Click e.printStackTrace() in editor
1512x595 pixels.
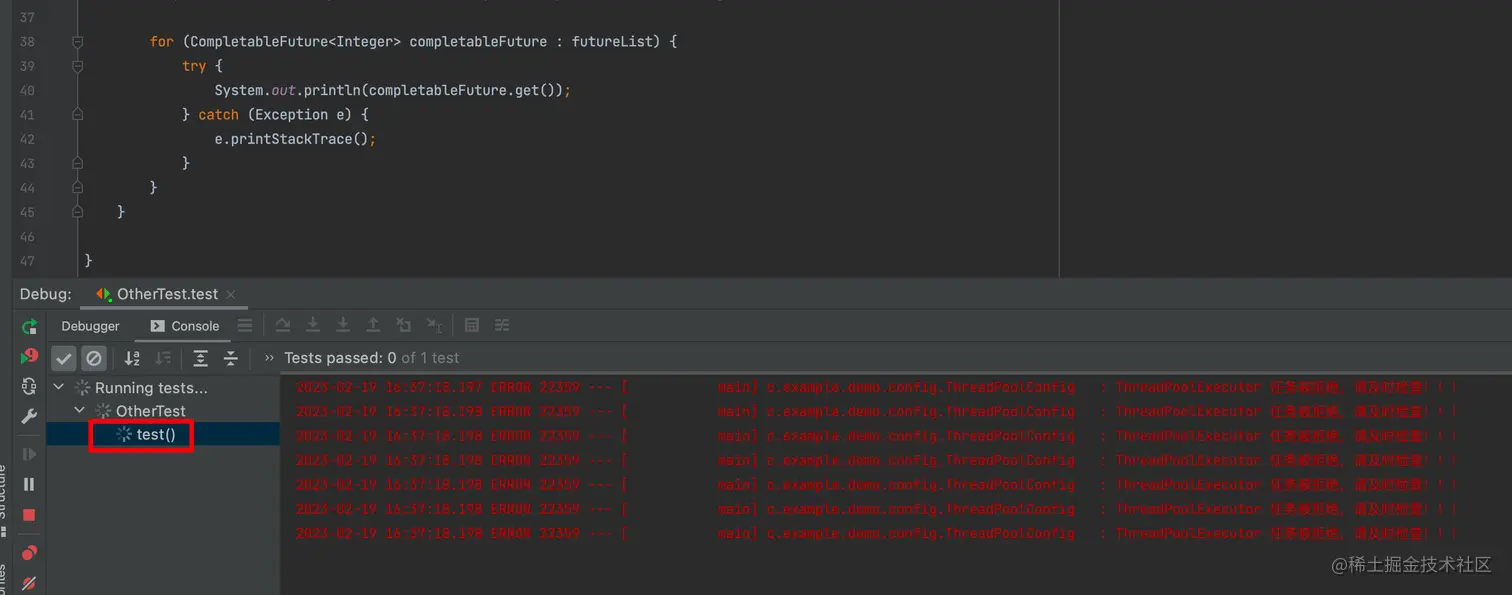coord(291,139)
